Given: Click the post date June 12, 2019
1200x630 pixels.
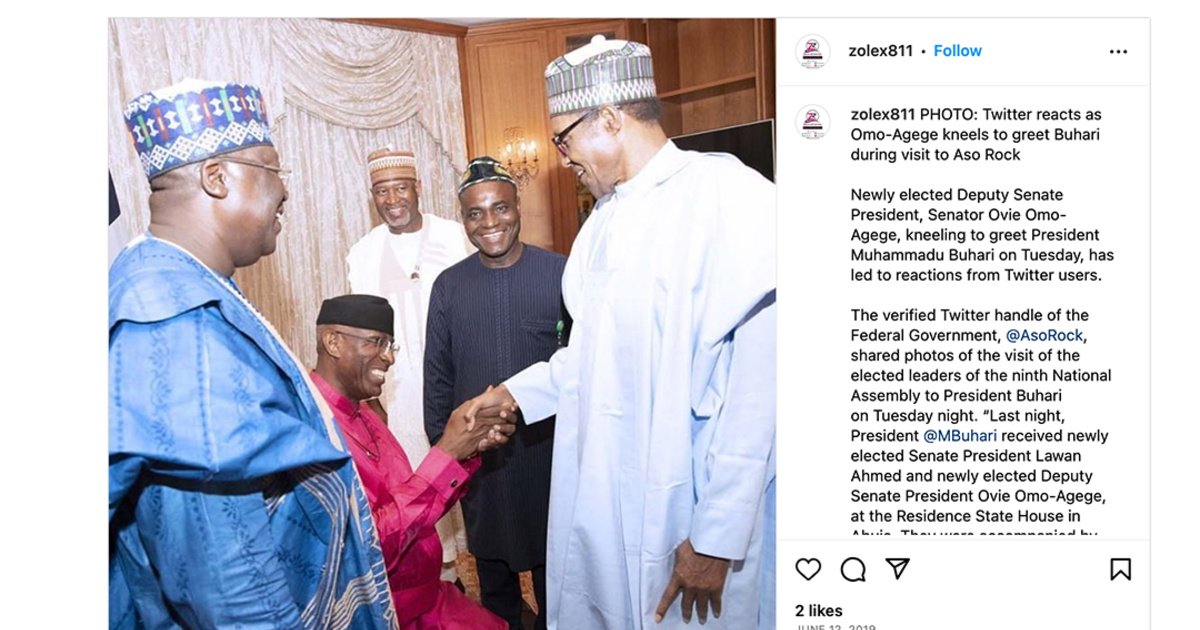Looking at the screenshot, I should [x=835, y=627].
